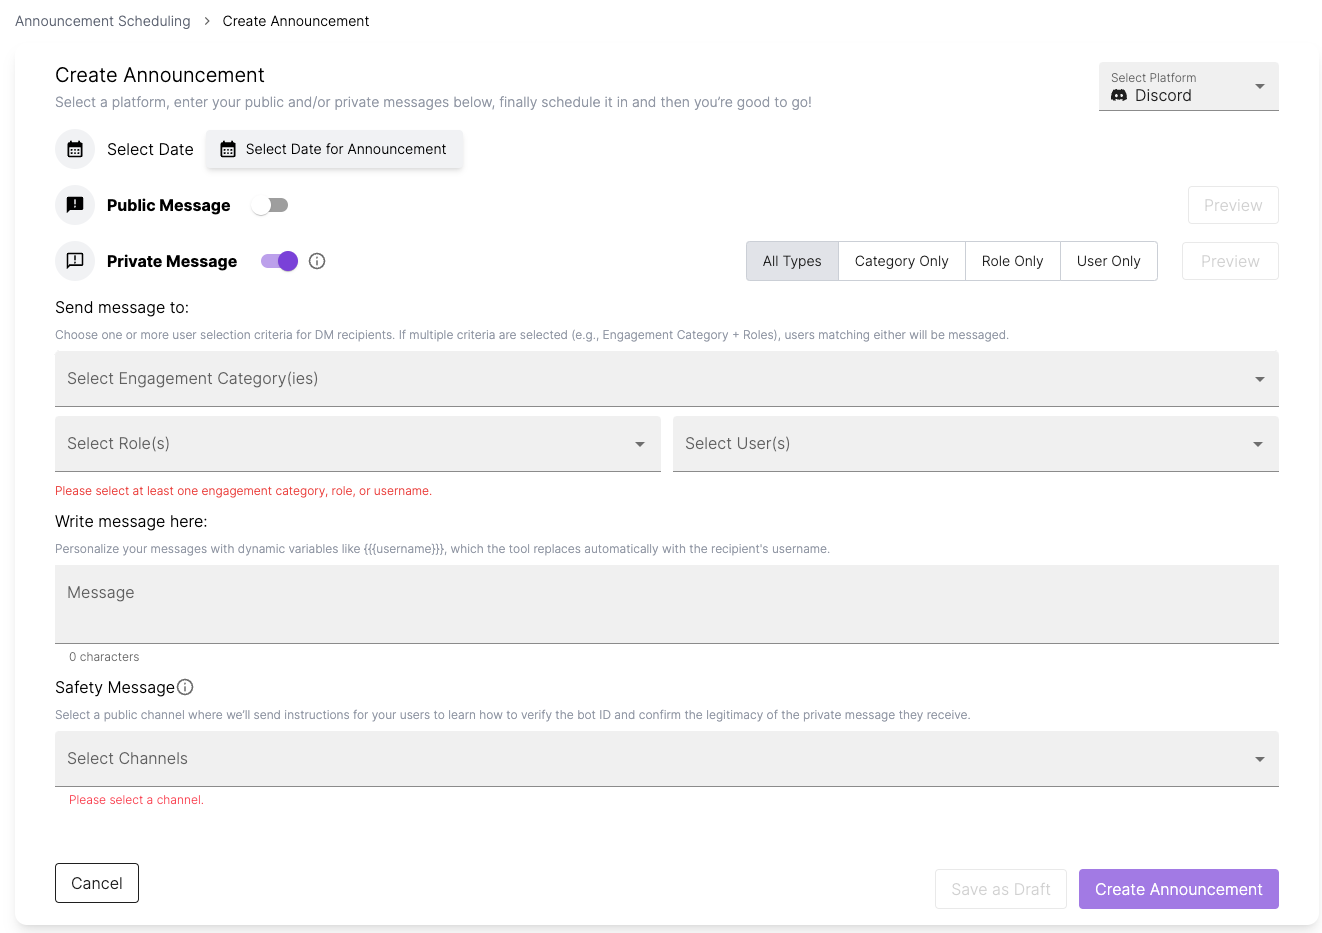Expand Select Engagement Category(ies) dropdown
Screen dimensions: 1322x933
[x=666, y=379]
